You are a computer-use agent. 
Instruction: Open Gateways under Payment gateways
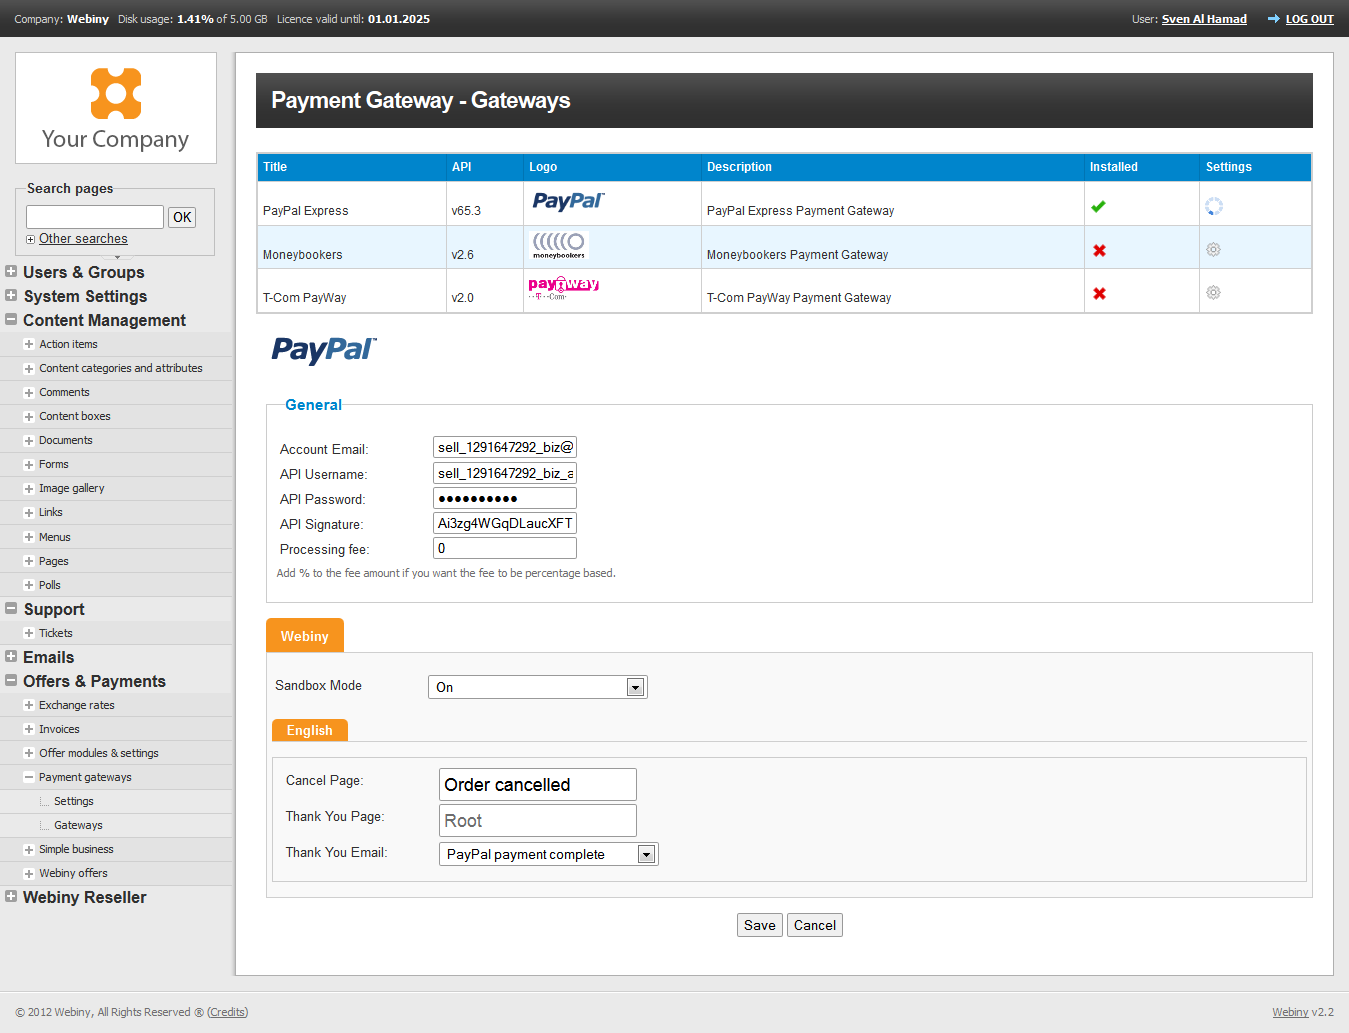pos(78,825)
